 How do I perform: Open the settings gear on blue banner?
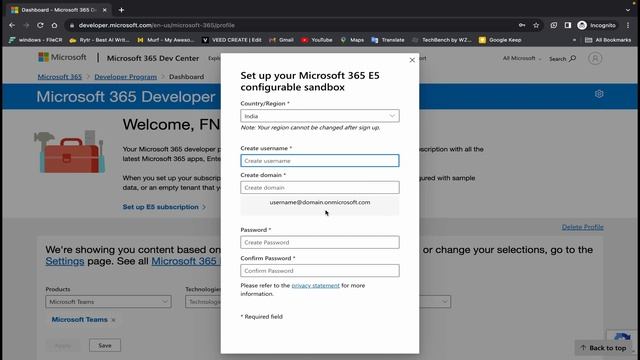599,94
